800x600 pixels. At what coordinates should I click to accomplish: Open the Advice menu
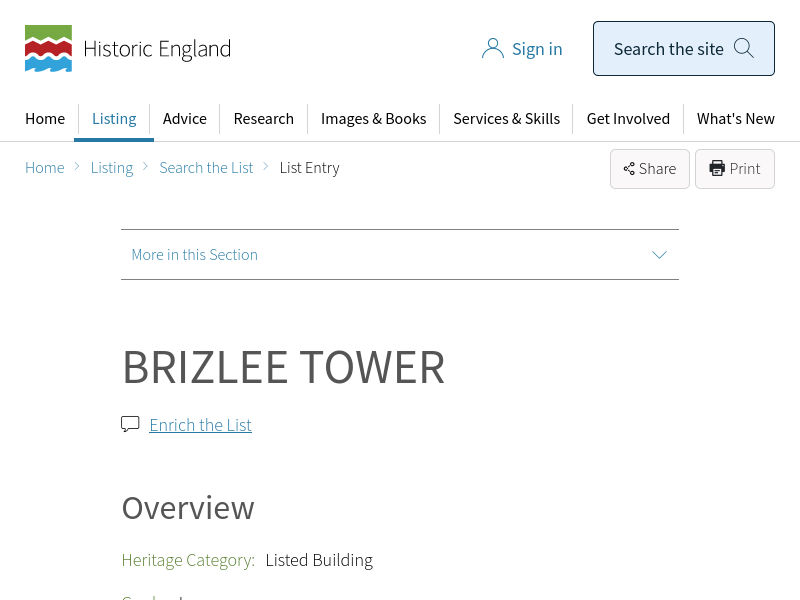[185, 119]
